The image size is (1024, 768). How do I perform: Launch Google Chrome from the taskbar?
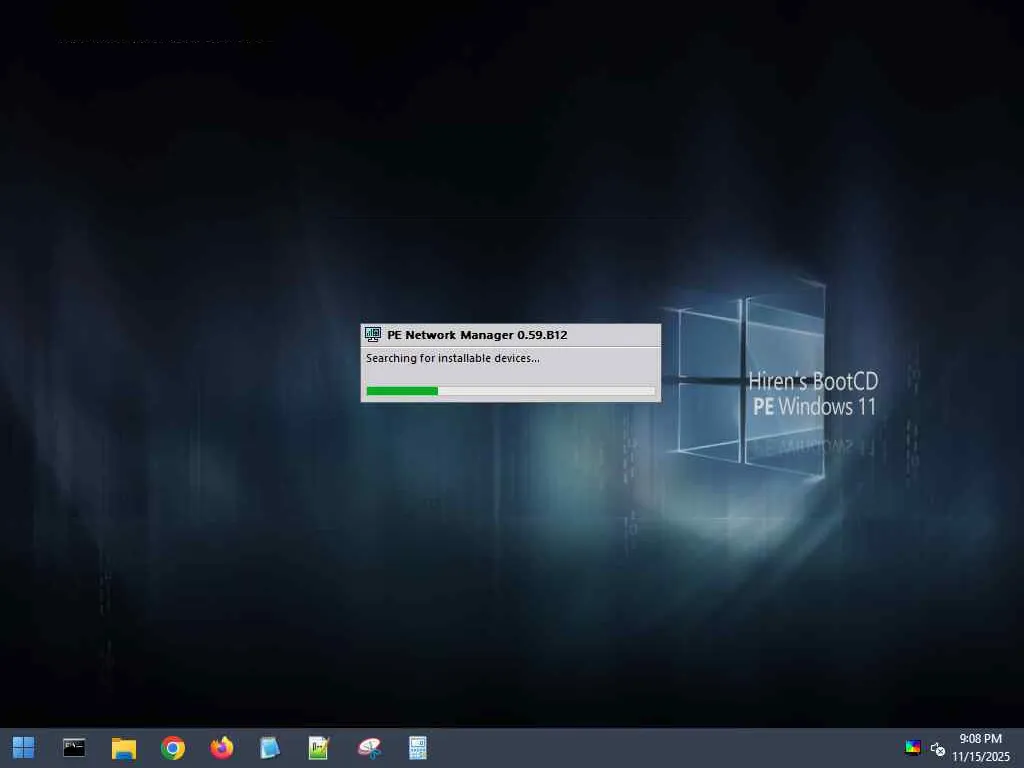173,748
